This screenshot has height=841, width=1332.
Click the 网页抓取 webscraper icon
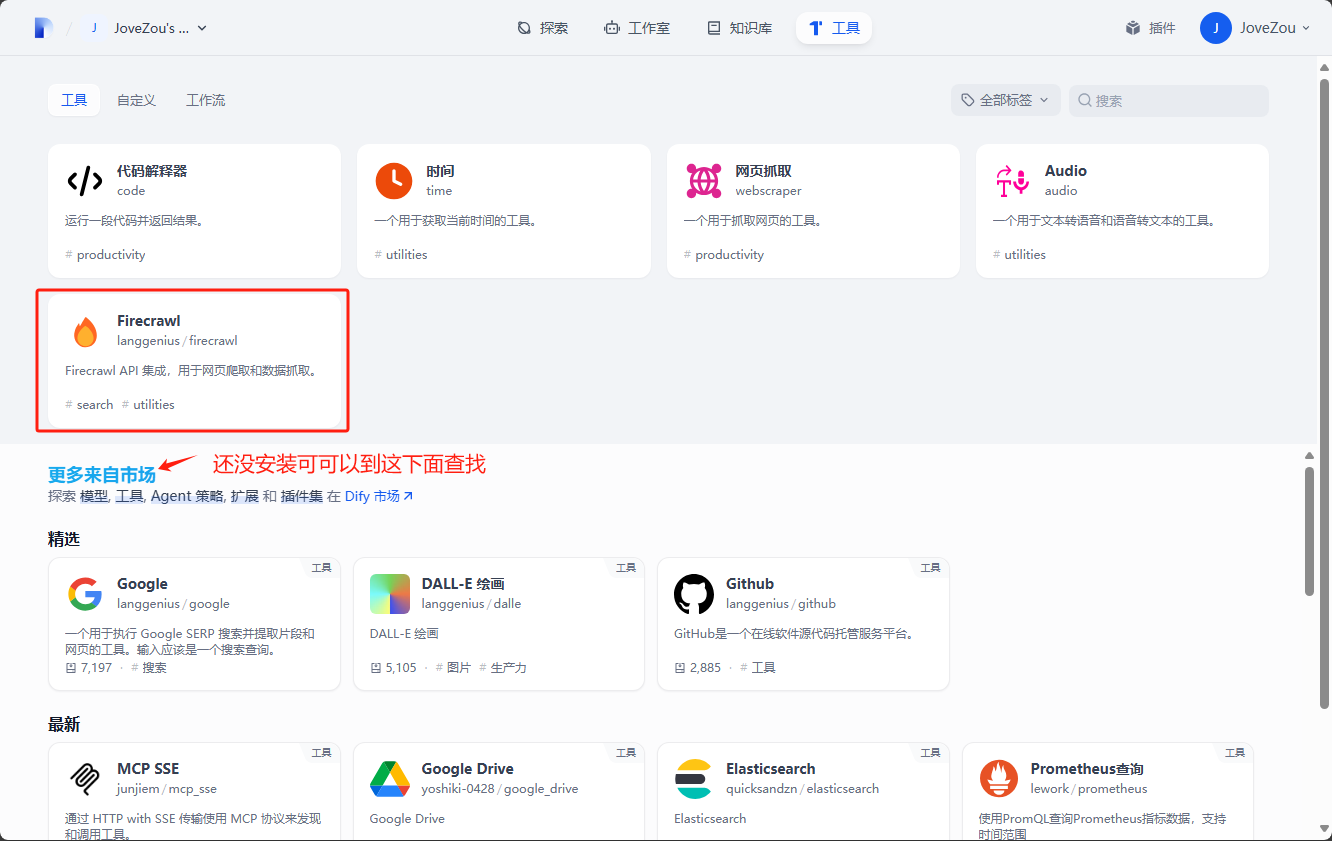click(703, 180)
